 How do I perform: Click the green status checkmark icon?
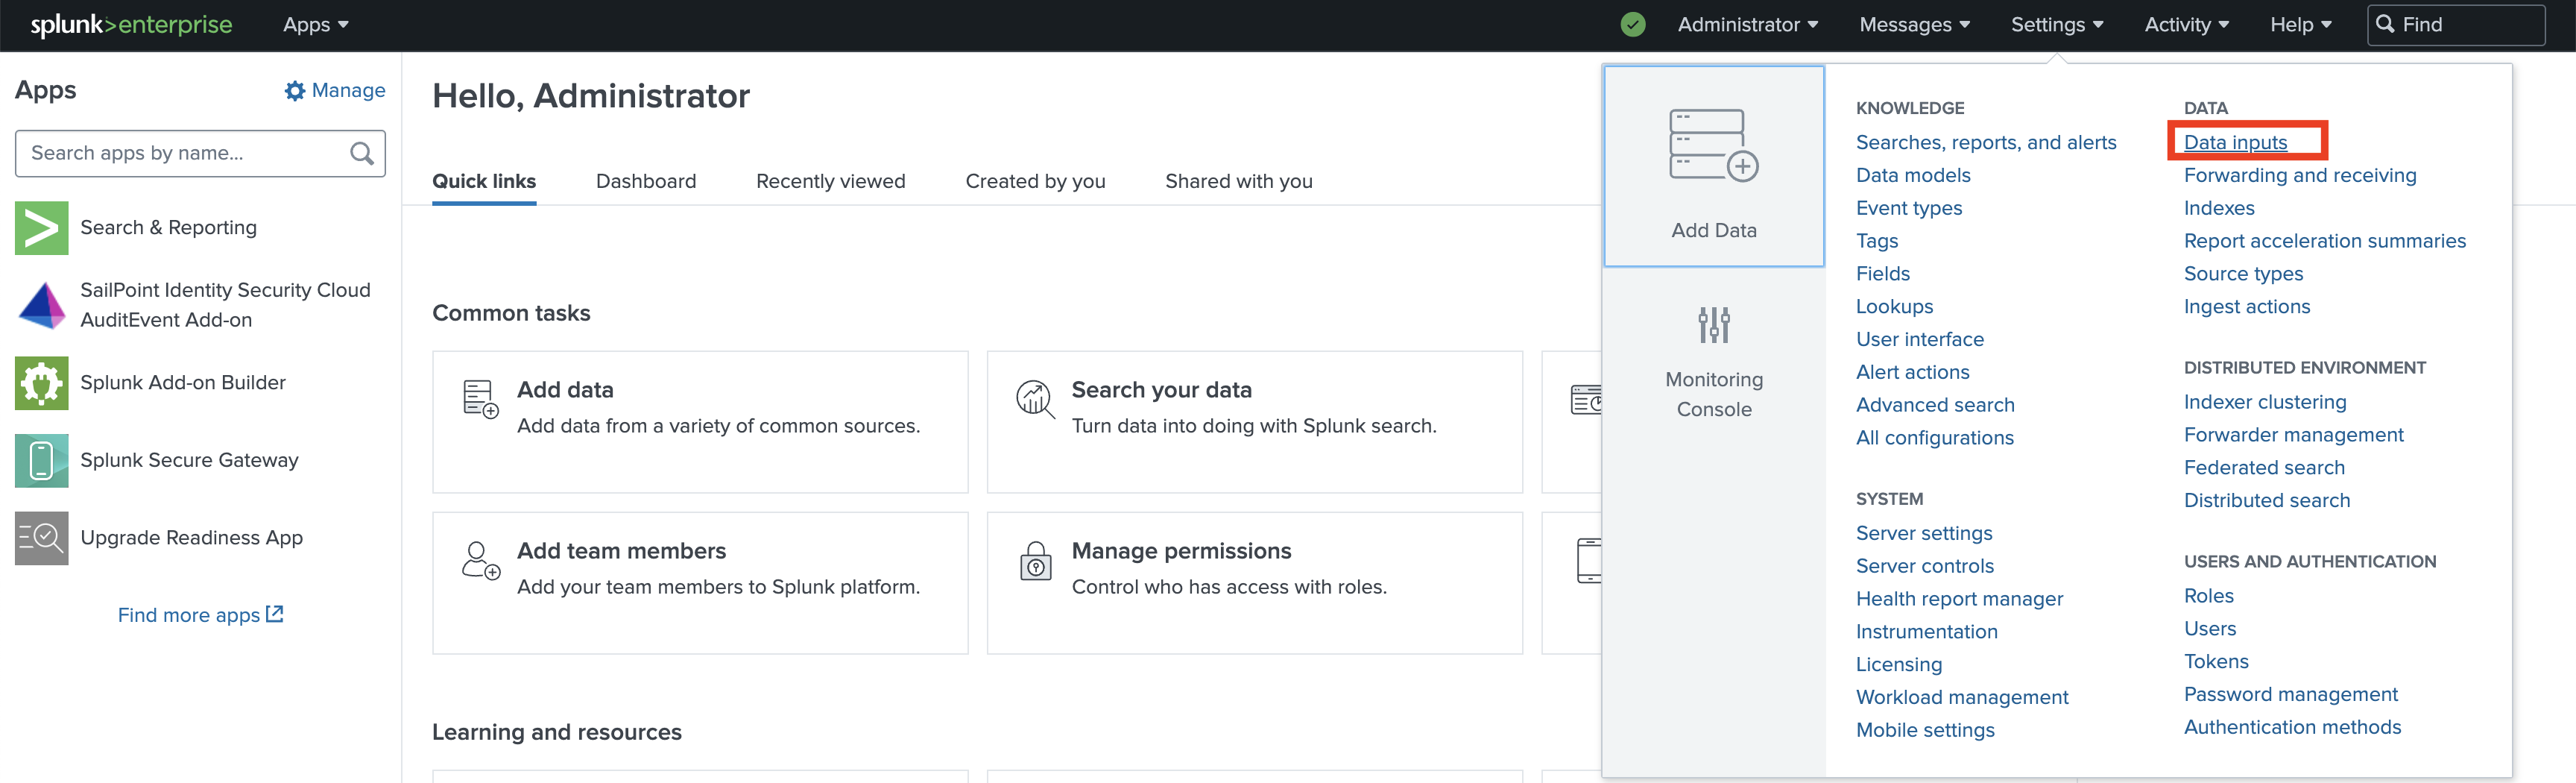(x=1633, y=24)
